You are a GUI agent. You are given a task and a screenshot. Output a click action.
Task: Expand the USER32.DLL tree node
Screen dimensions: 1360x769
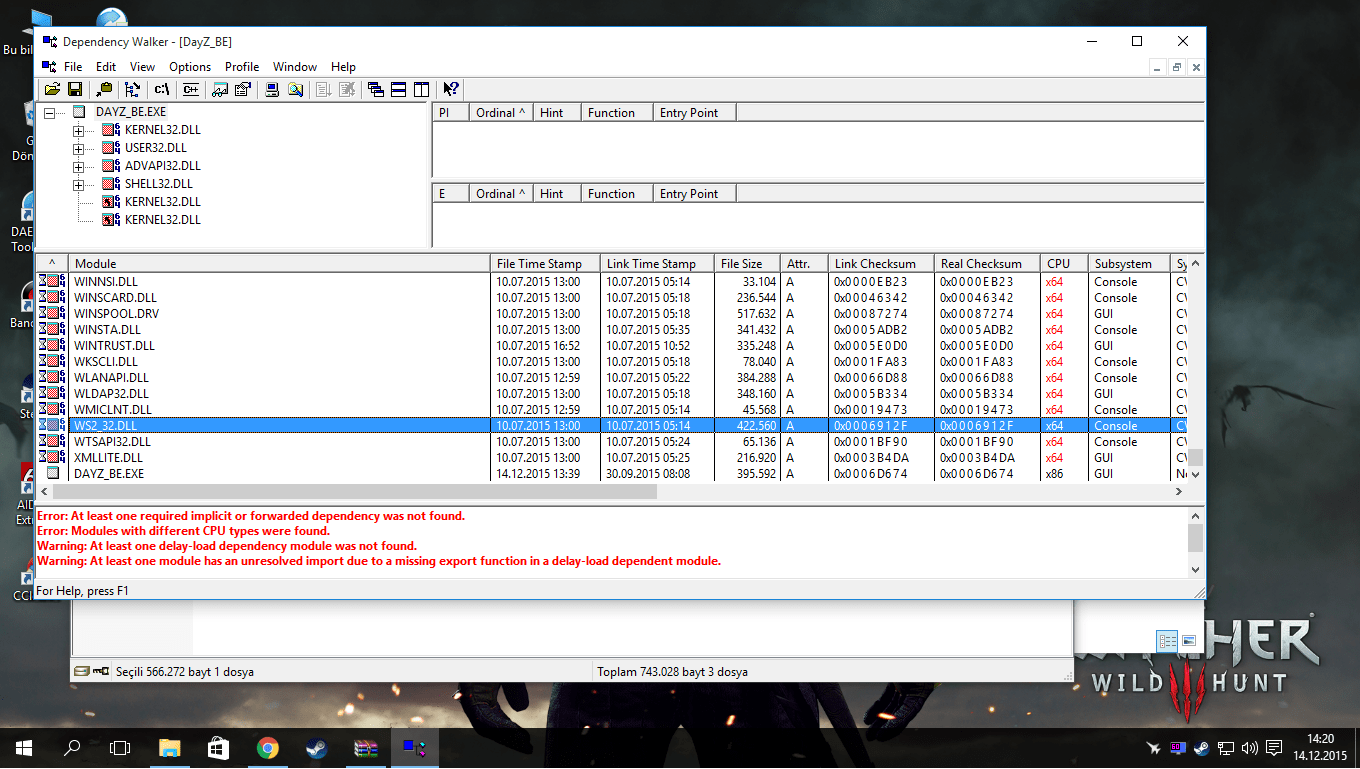click(78, 149)
